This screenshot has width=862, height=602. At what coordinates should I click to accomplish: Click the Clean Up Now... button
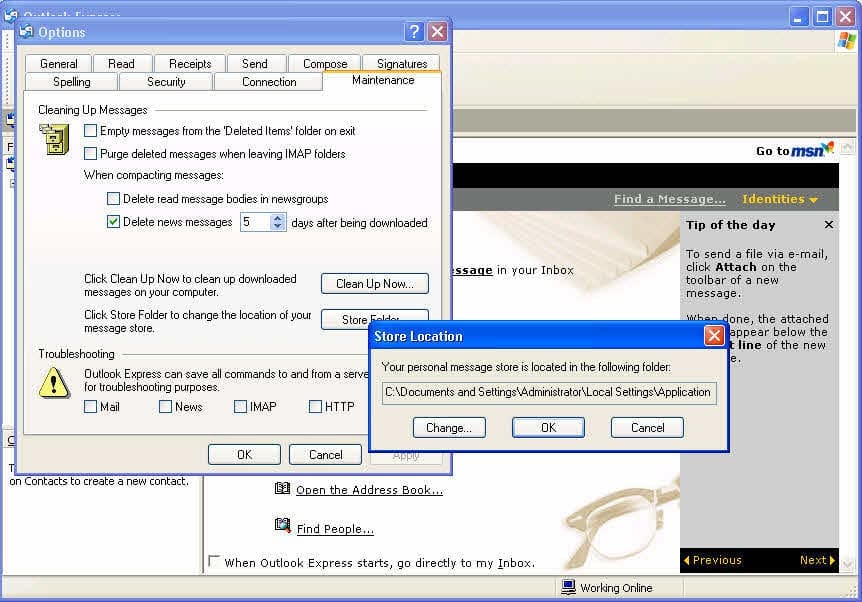[375, 284]
